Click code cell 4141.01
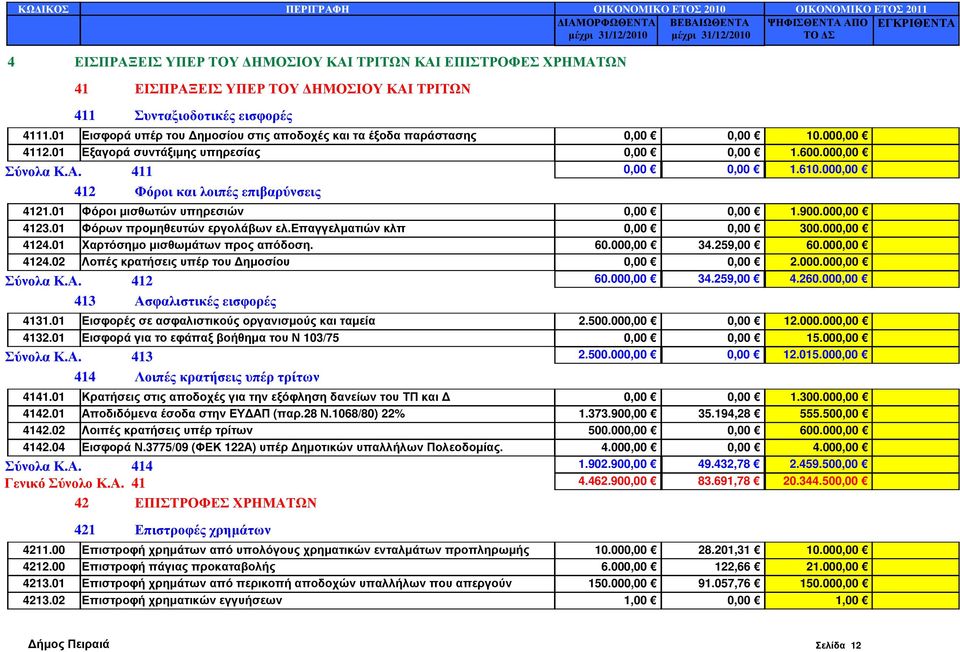 click(43, 397)
